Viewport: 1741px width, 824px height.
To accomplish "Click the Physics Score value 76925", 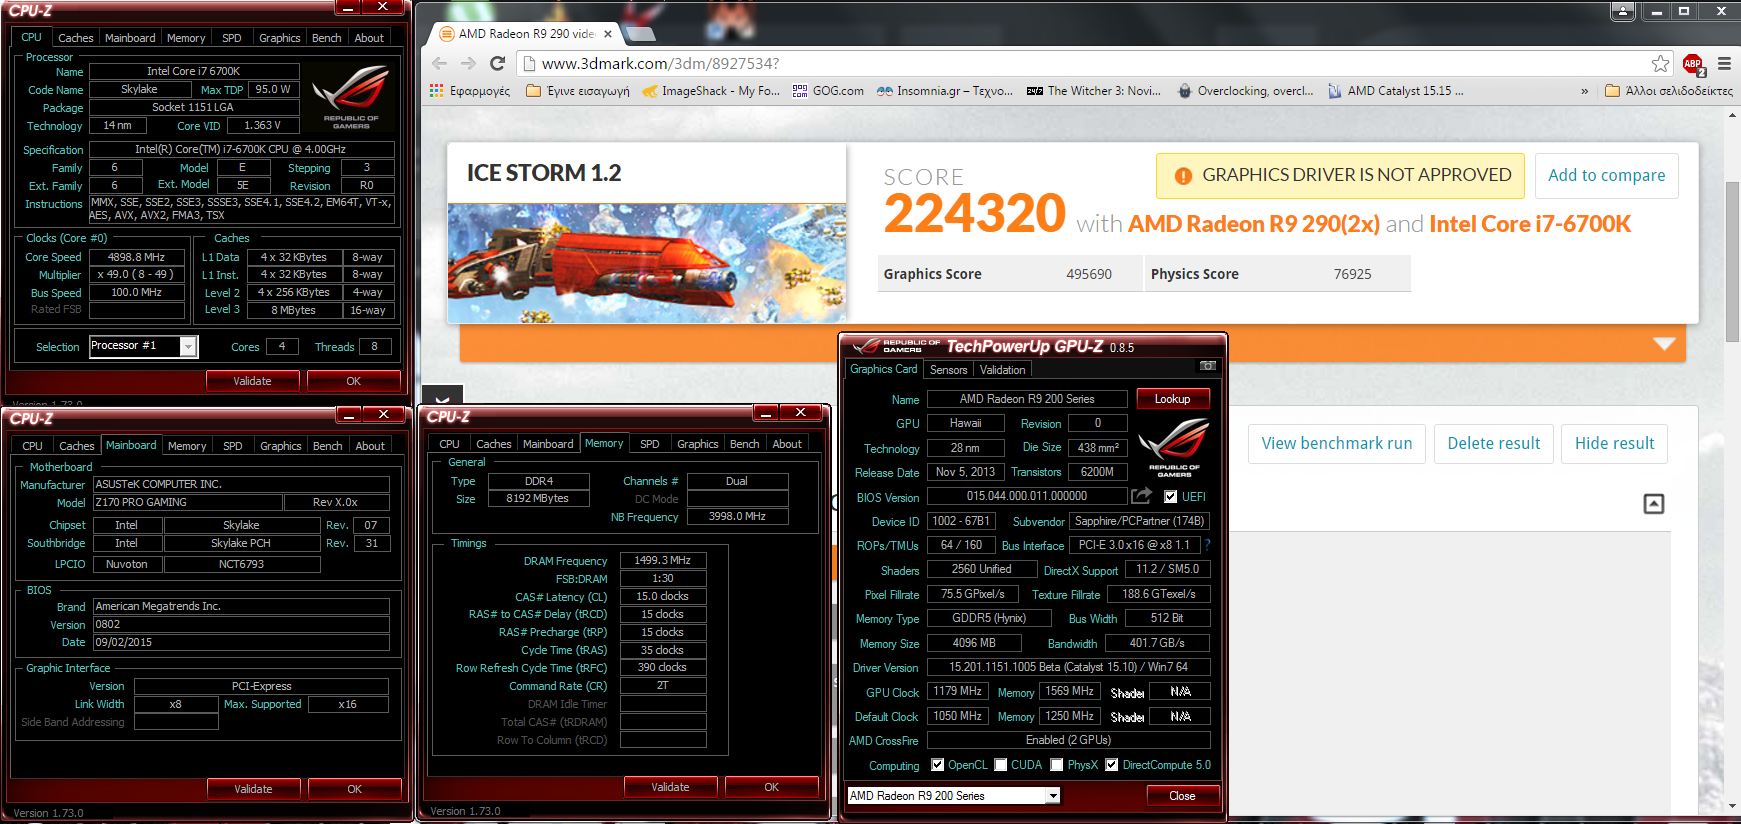I will click(1352, 274).
